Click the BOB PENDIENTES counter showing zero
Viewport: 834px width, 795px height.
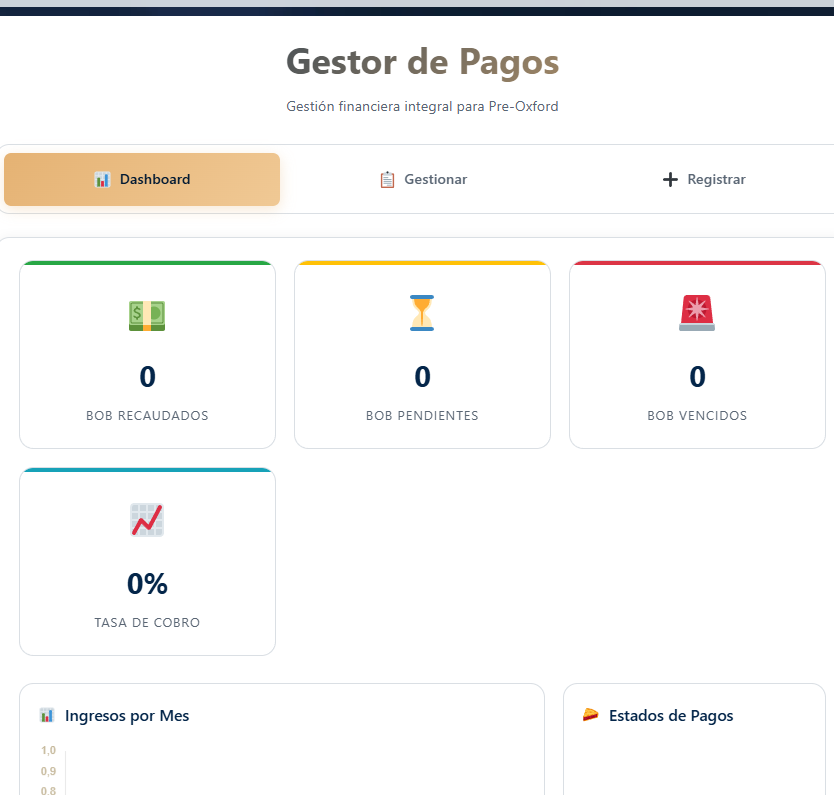coord(422,377)
